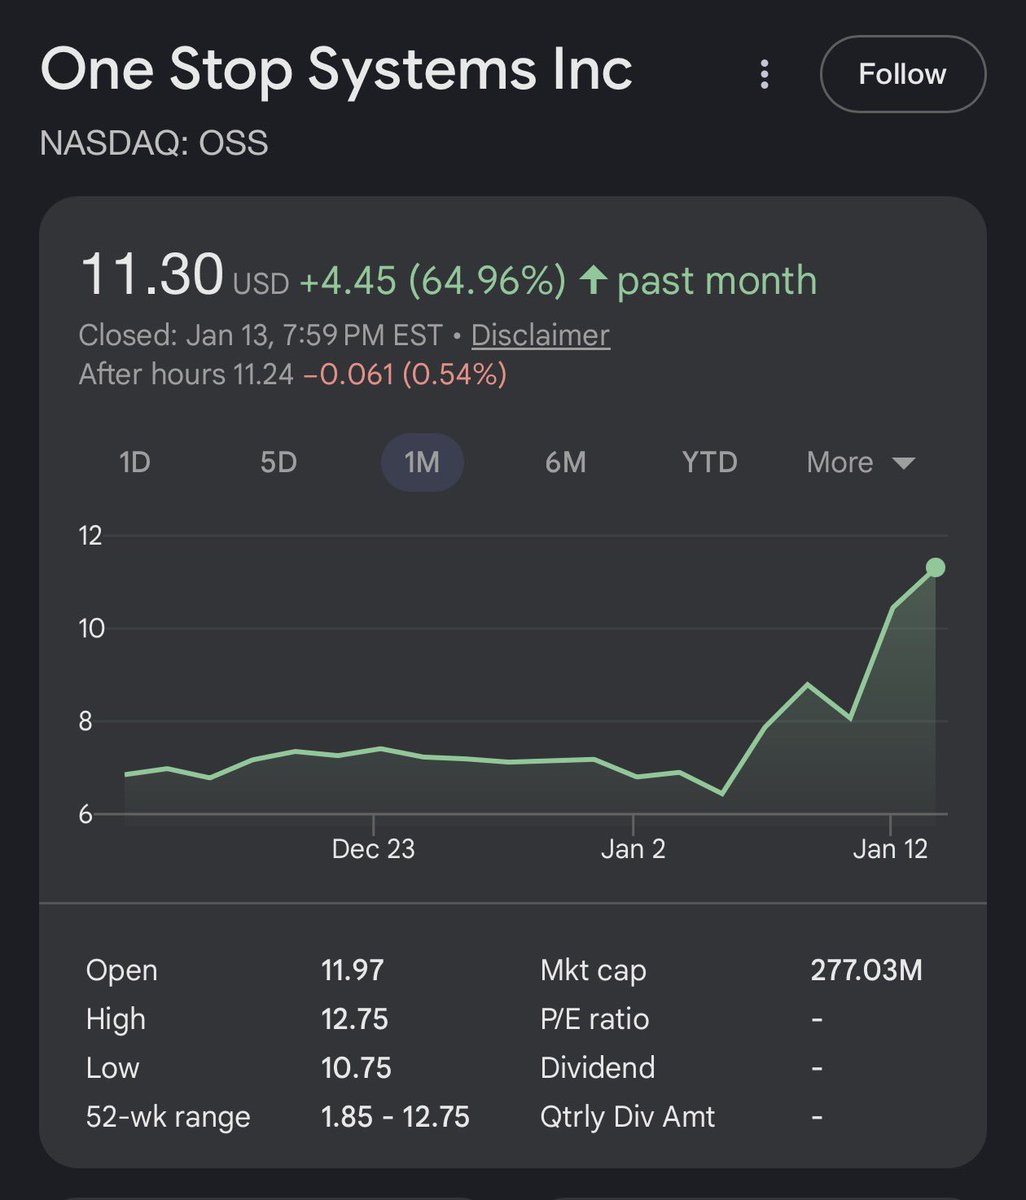Open the three-dot options menu

764,74
